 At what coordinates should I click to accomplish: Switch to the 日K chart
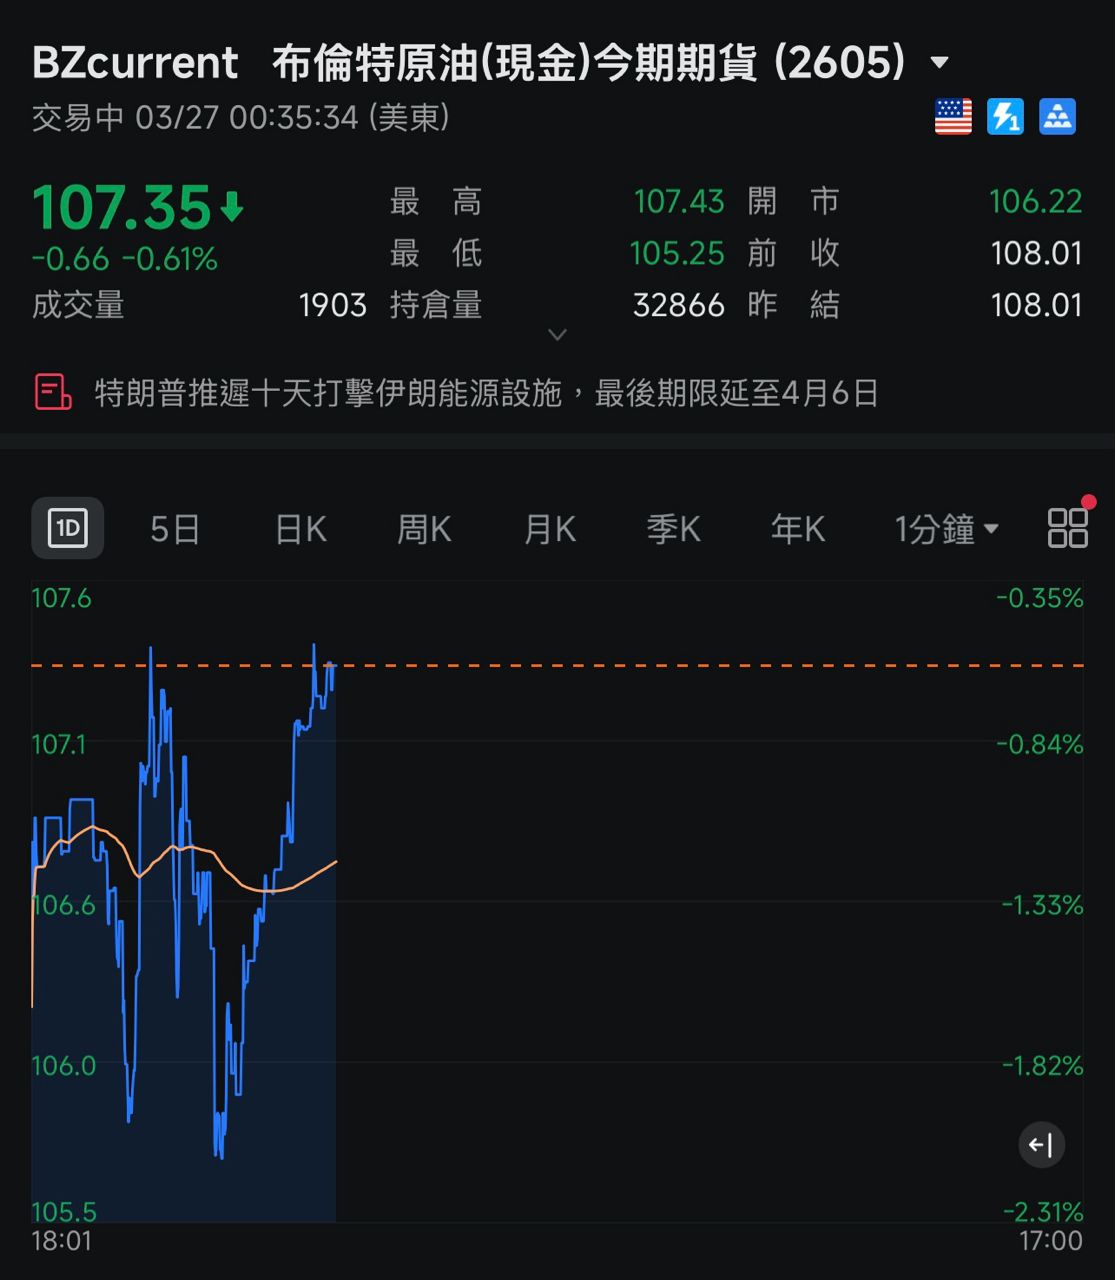click(301, 529)
